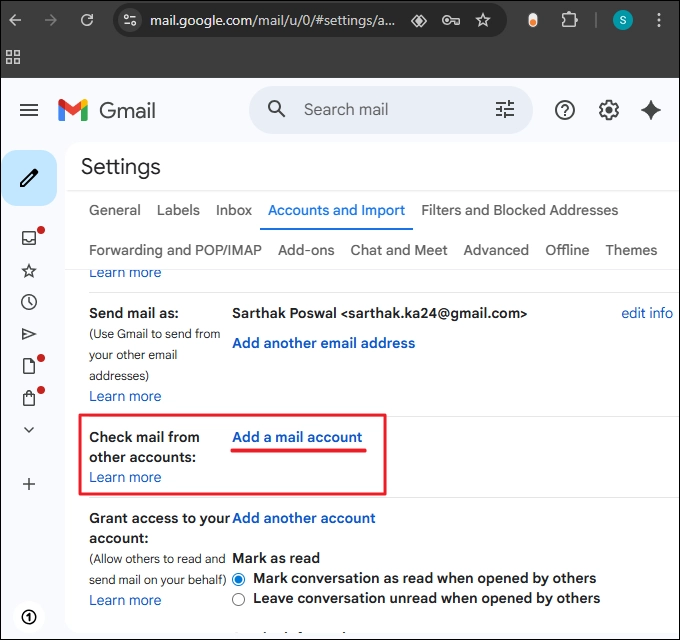
Task: Open Gemini sparkle icon
Action: [651, 110]
